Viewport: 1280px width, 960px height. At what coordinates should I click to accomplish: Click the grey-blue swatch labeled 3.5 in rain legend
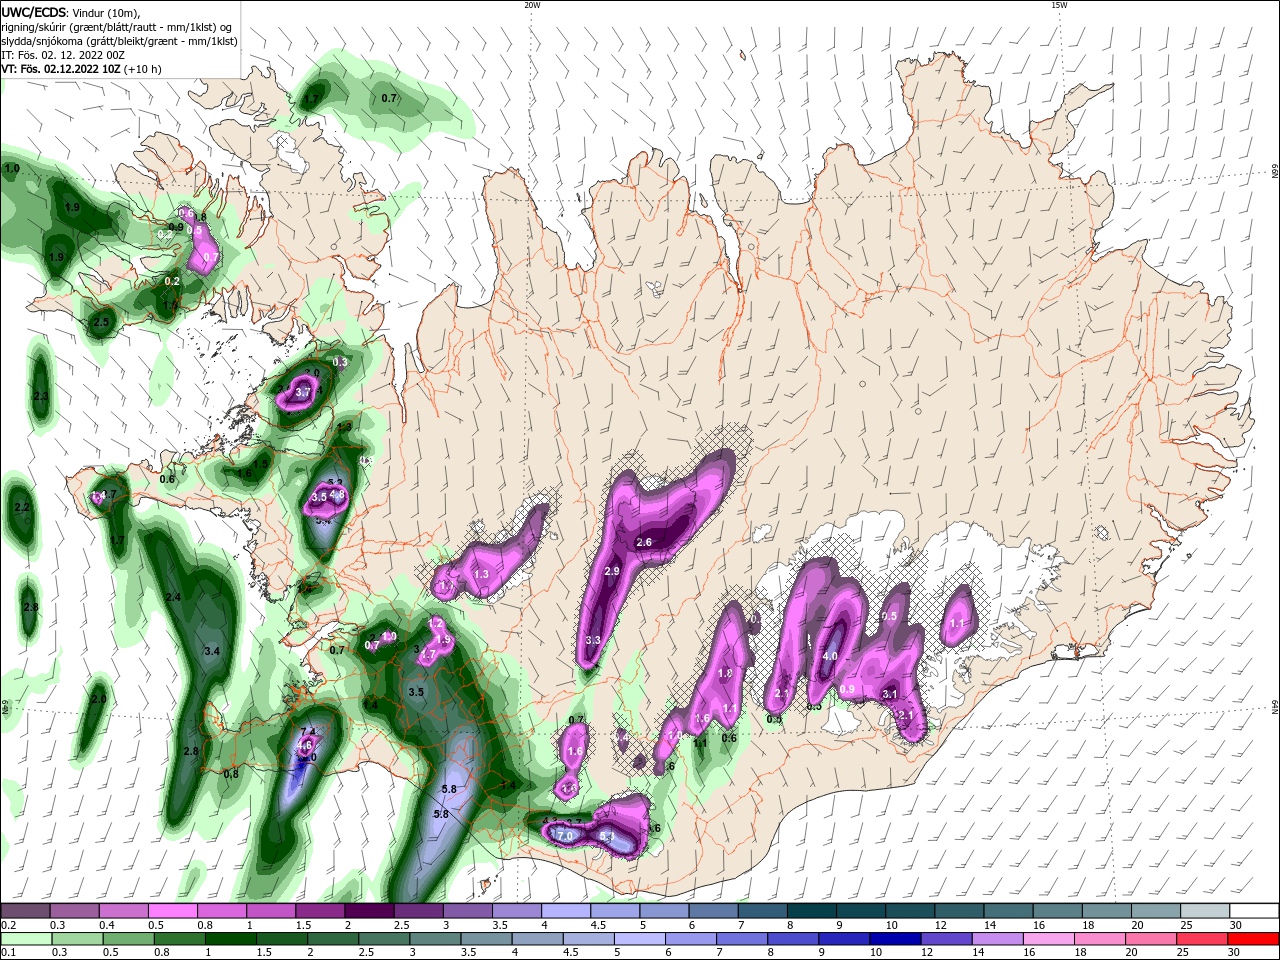click(489, 939)
